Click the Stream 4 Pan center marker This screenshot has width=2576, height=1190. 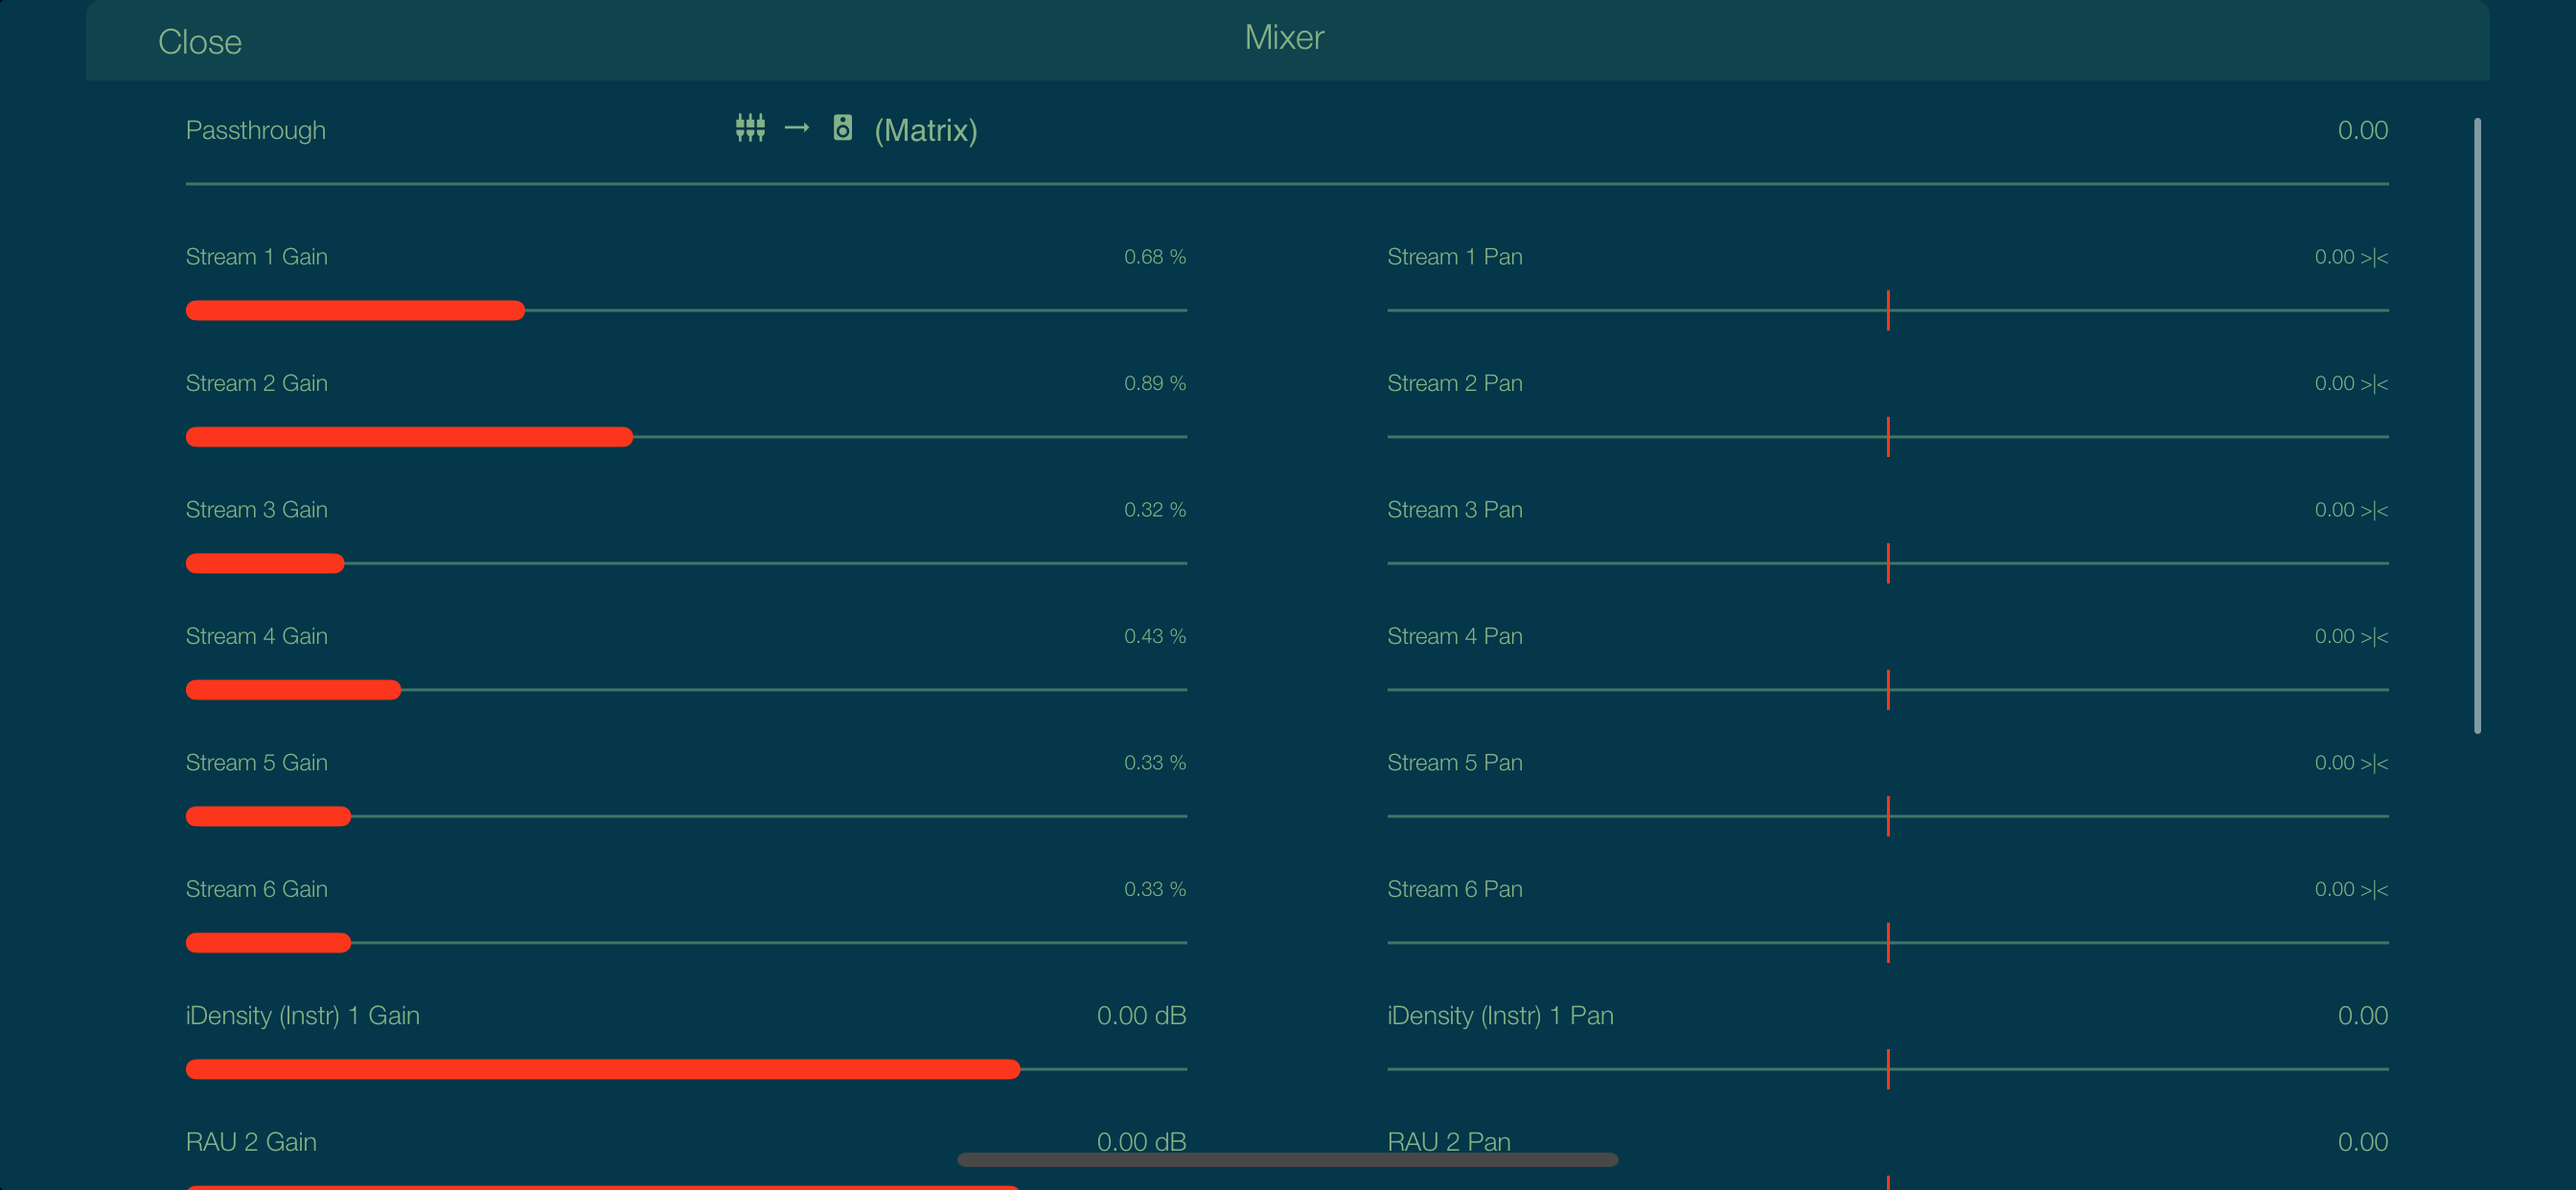[x=1888, y=690]
